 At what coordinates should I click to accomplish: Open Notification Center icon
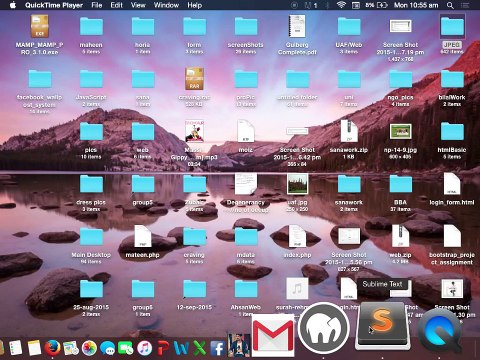465,5
